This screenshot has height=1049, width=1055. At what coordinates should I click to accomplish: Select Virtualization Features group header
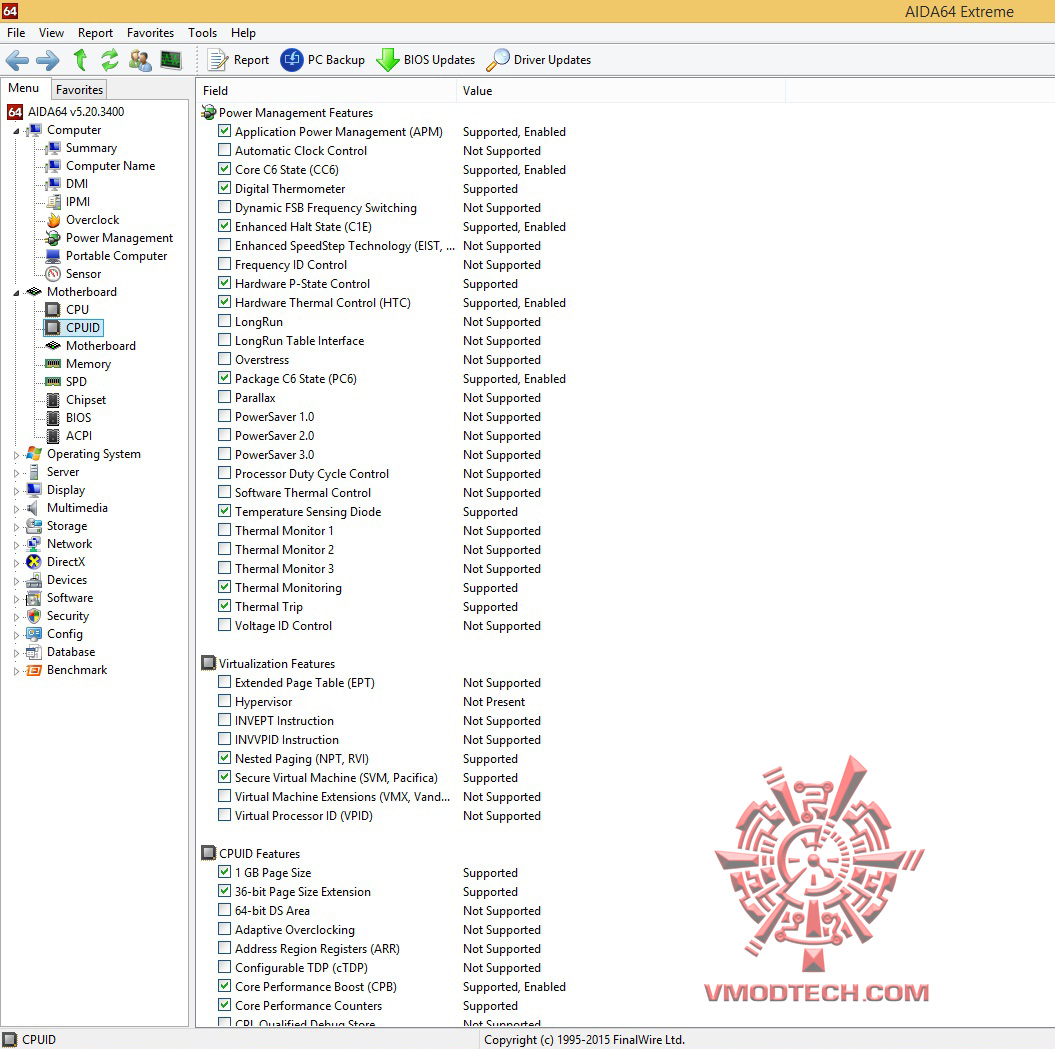tap(277, 664)
